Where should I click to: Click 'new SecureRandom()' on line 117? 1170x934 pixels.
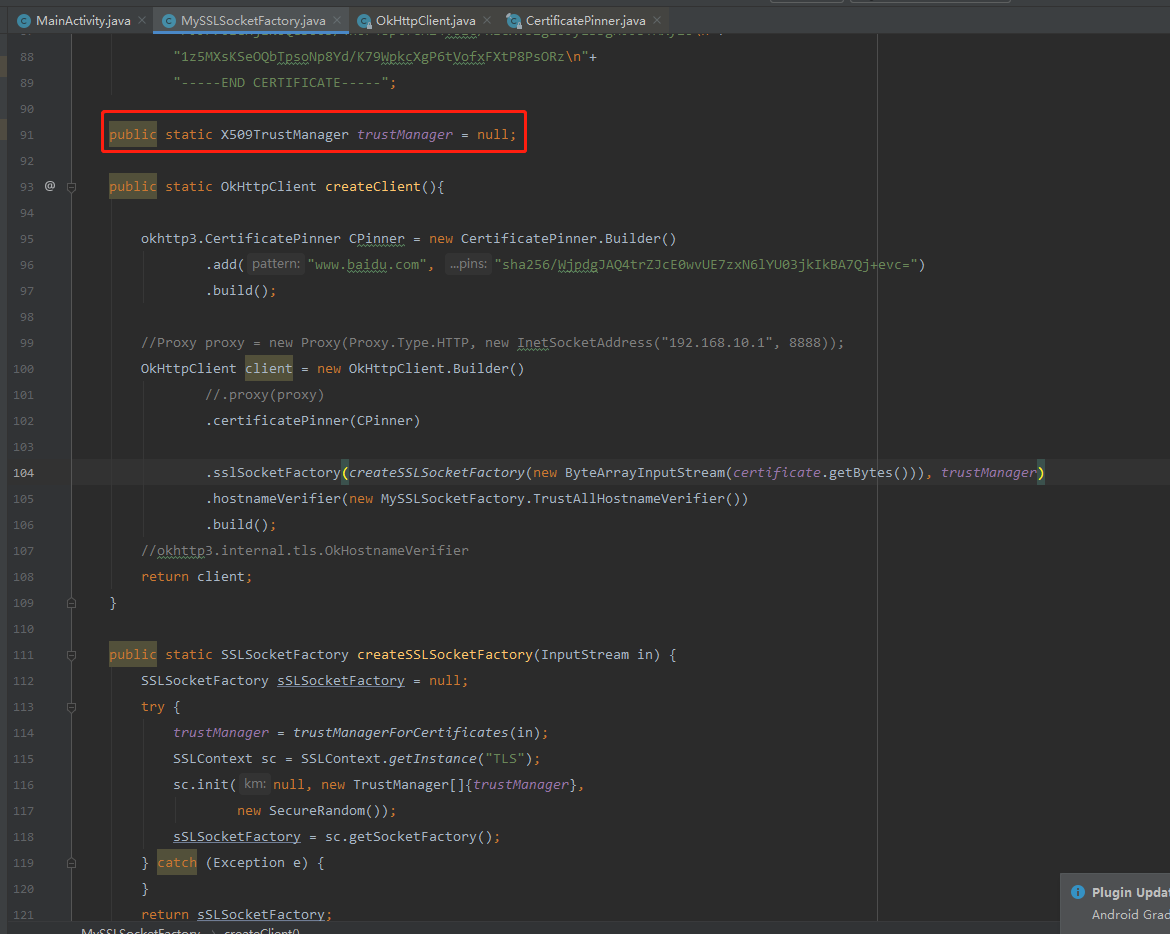coord(313,811)
